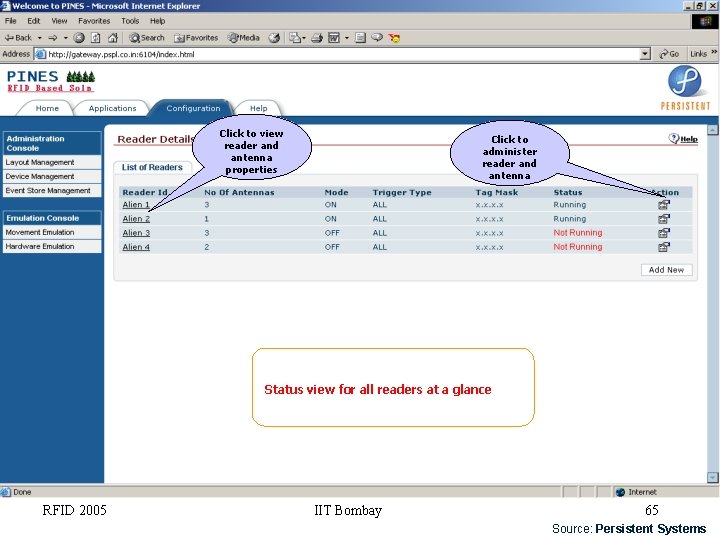Viewport: 720px width, 540px height.
Task: Open the File menu
Action: click(x=11, y=21)
